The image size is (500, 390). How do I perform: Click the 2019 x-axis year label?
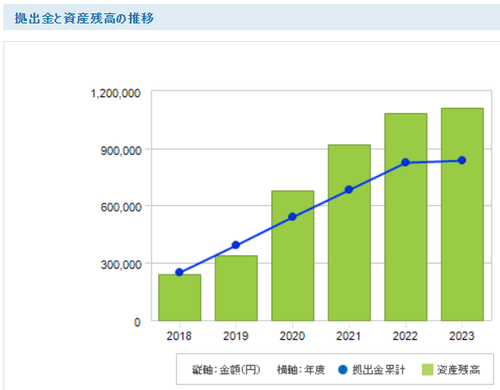[236, 336]
